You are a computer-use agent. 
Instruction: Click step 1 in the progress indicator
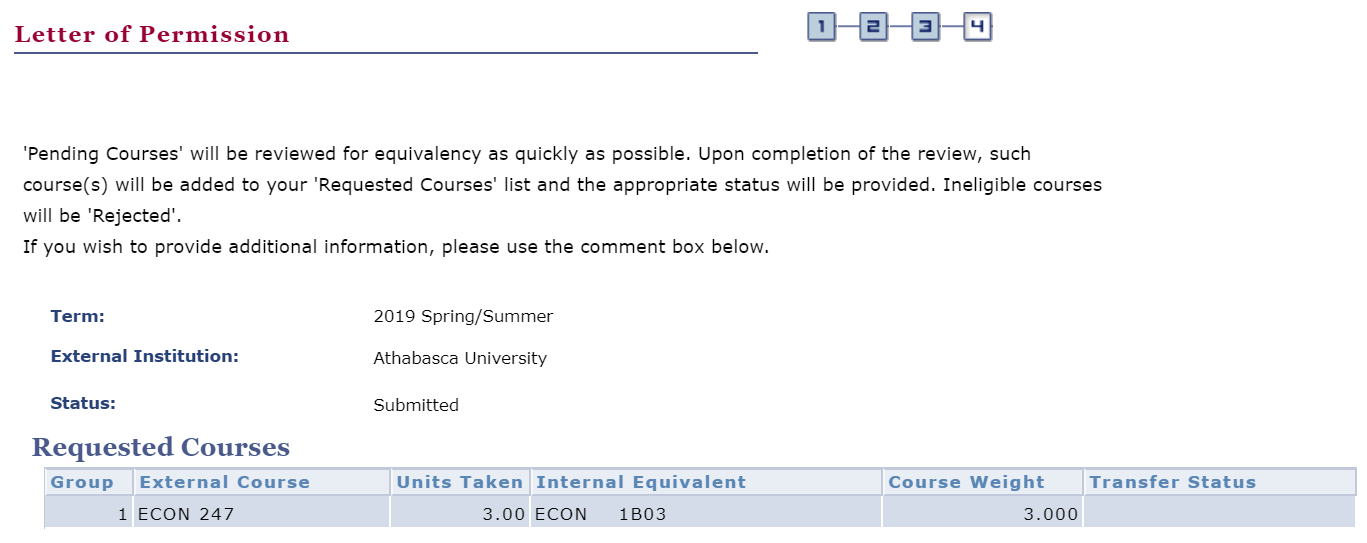(x=821, y=28)
